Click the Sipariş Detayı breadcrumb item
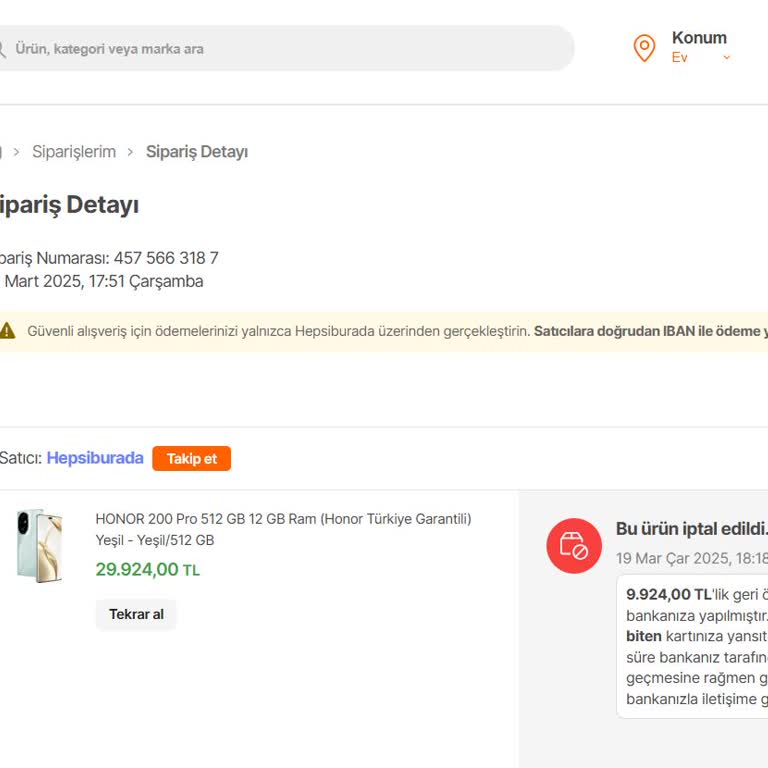 pos(197,151)
